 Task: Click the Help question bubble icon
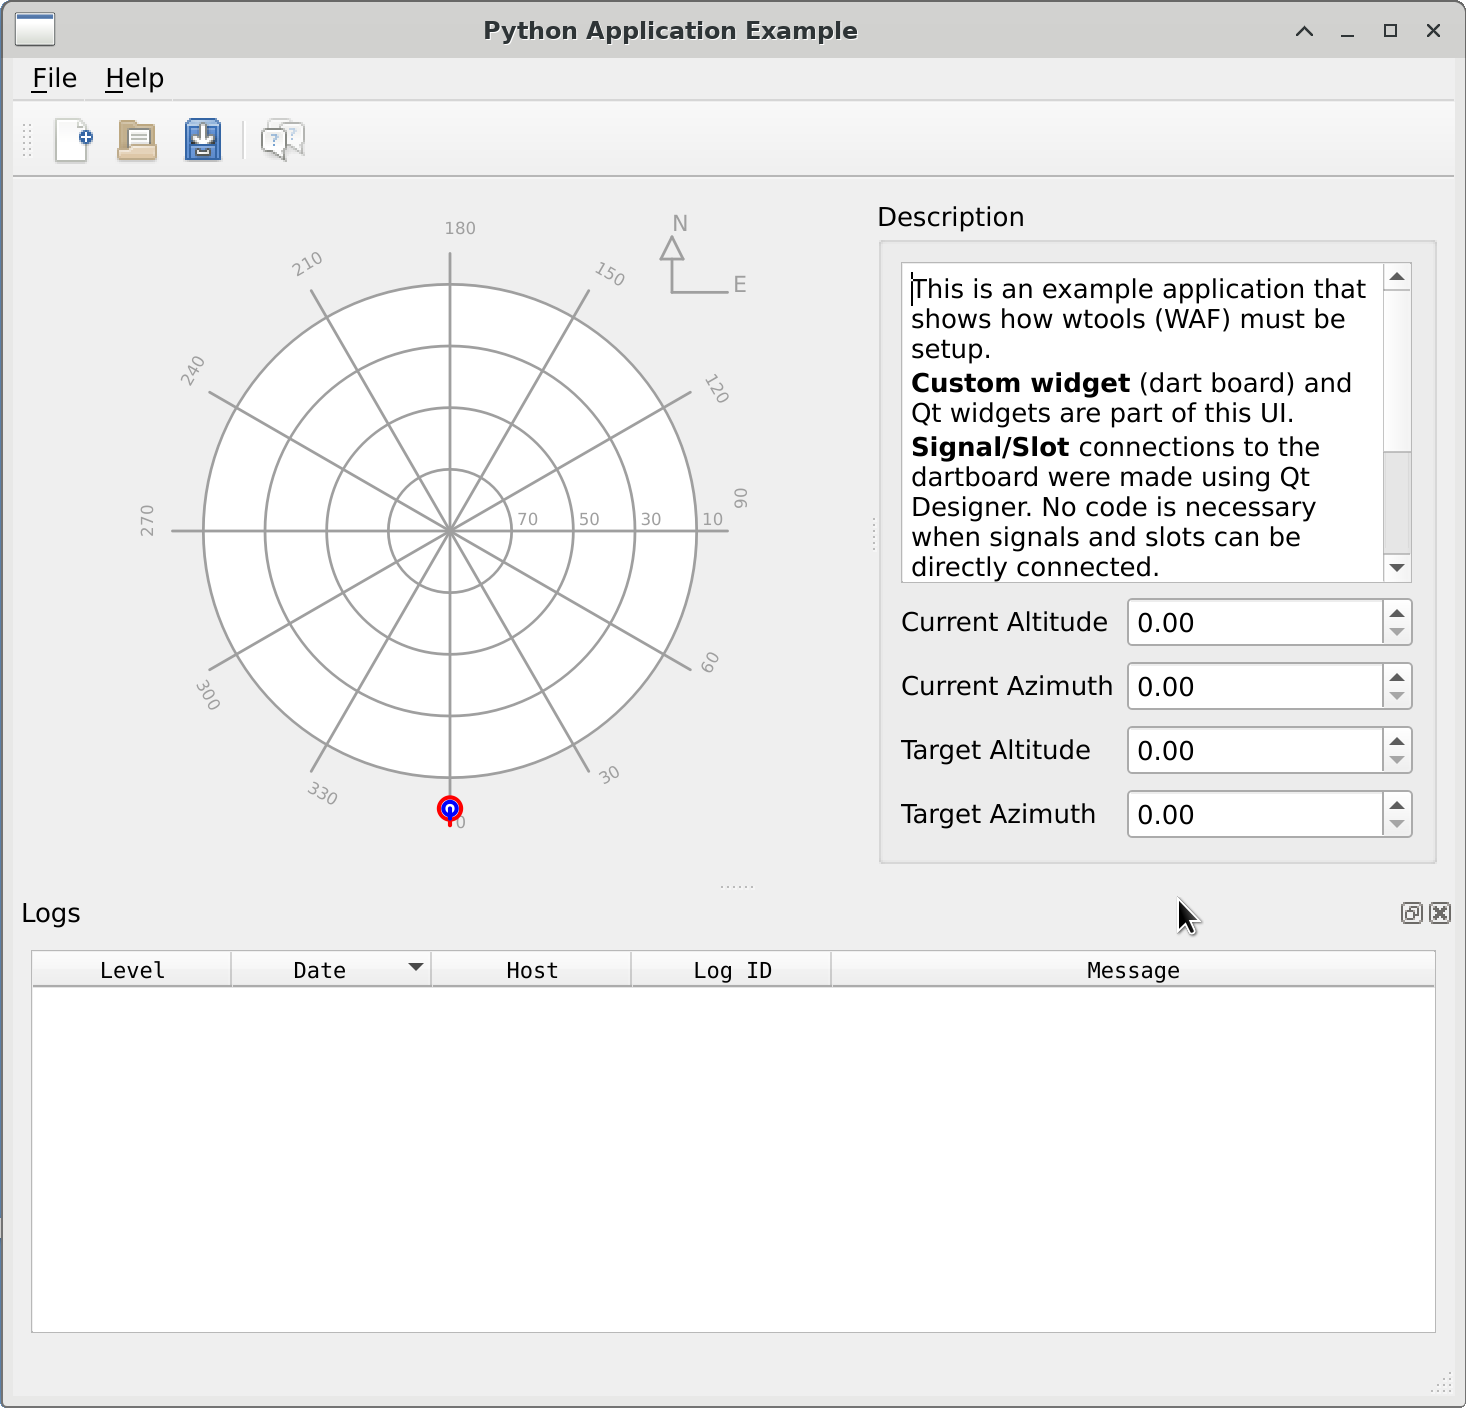[282, 140]
